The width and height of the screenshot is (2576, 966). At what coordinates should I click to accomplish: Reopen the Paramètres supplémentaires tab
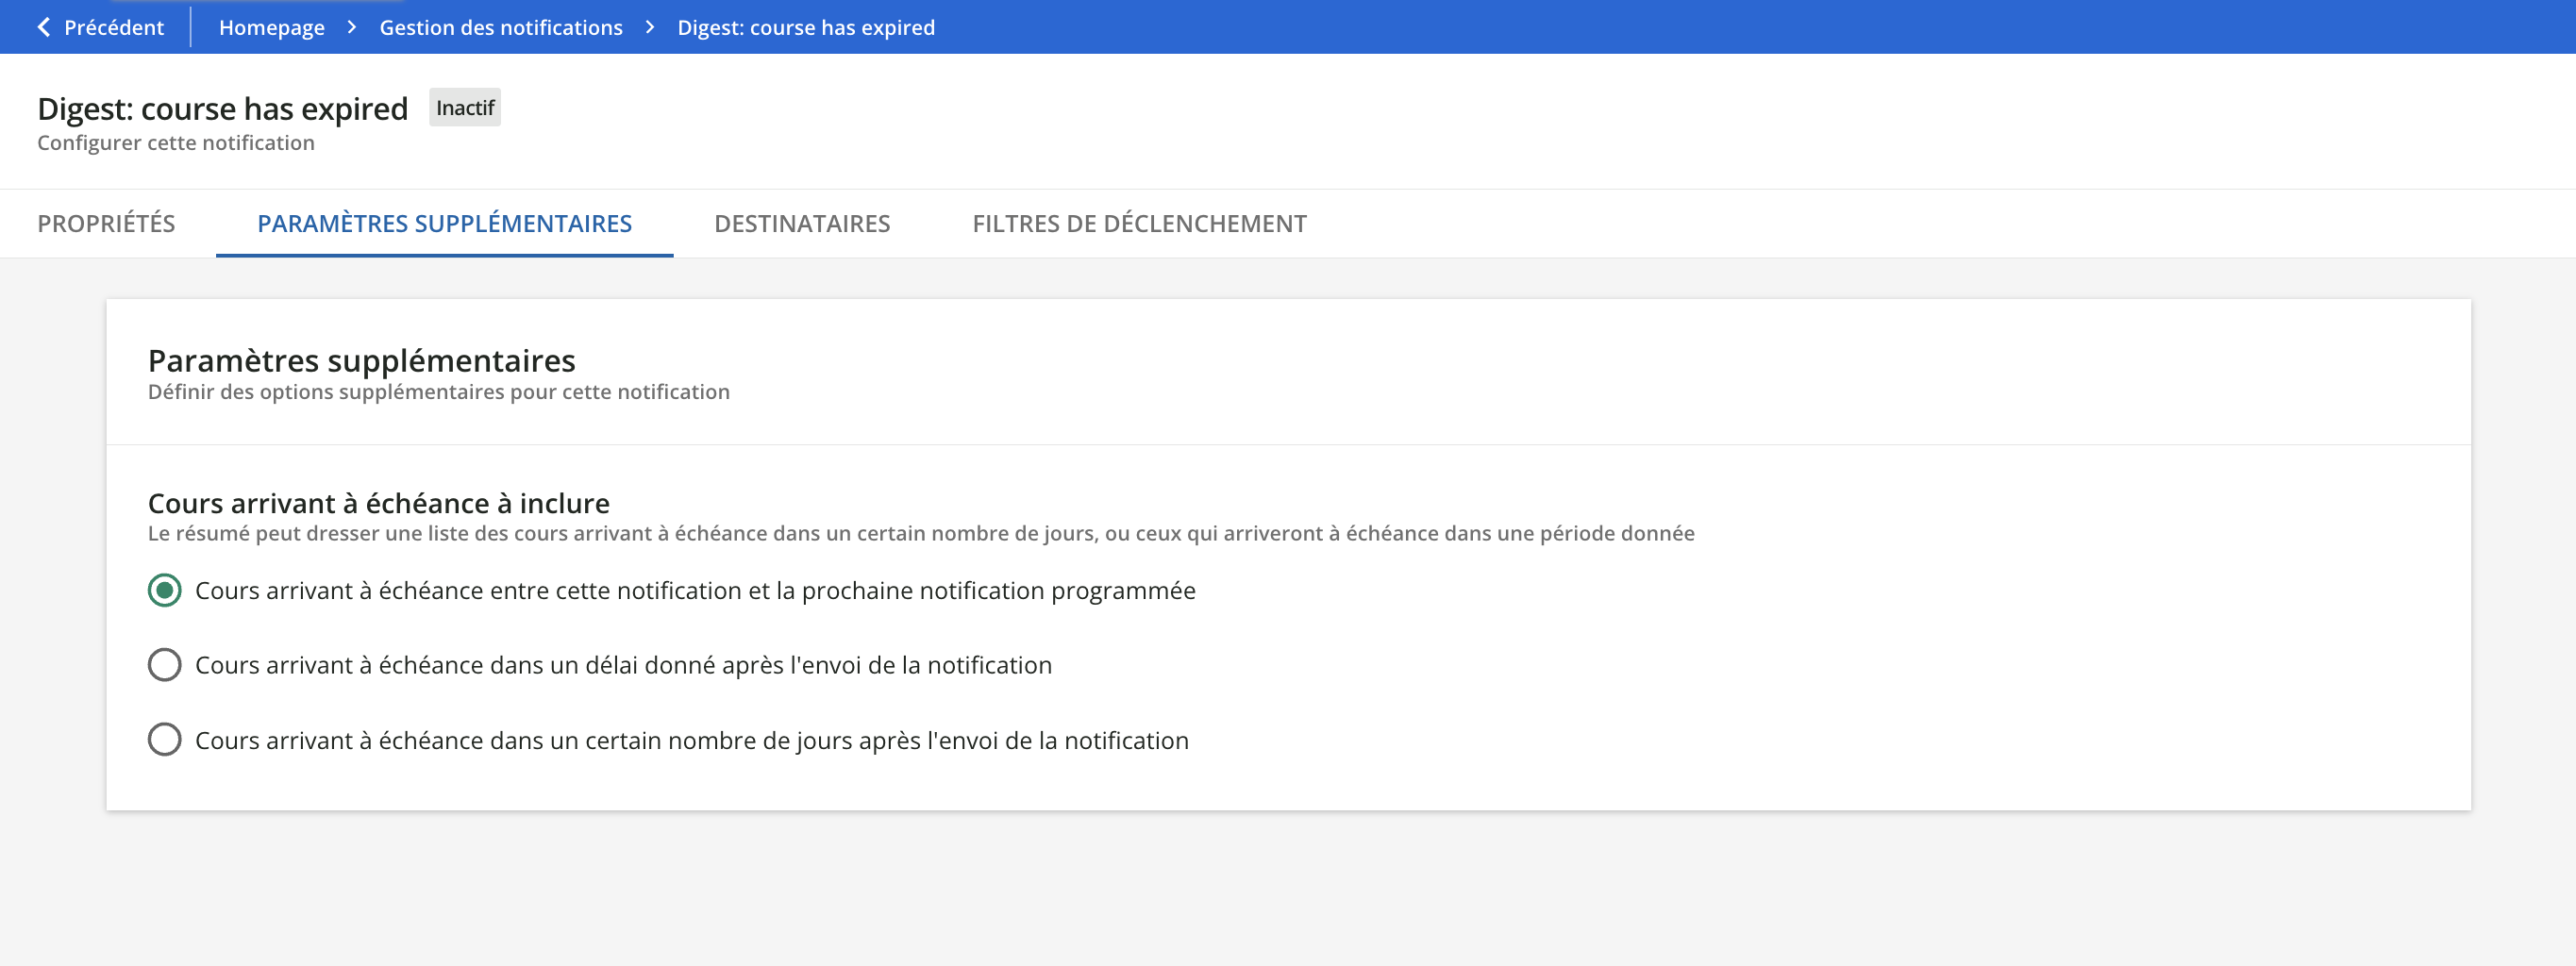point(444,223)
